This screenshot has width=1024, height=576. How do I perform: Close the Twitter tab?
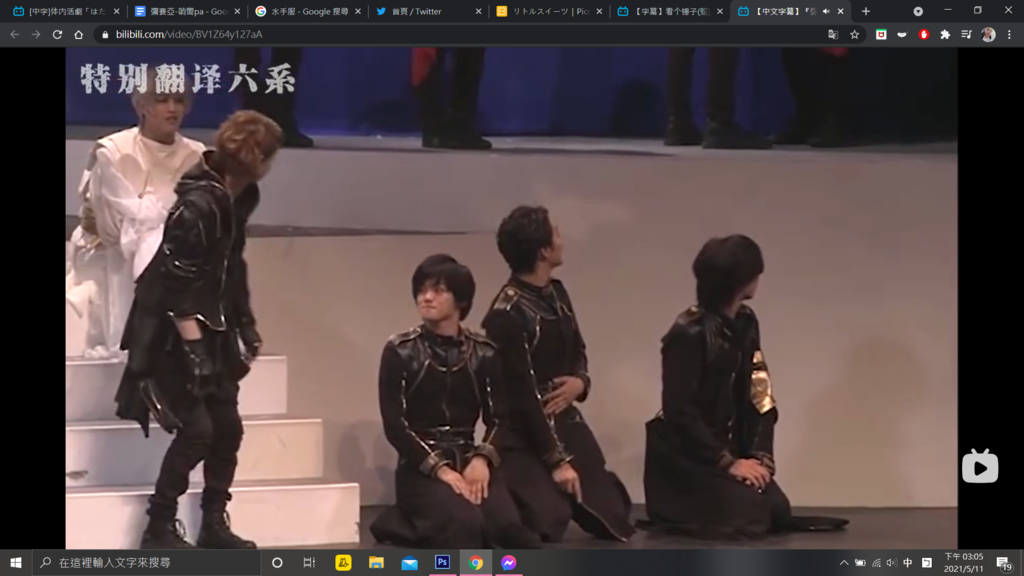click(x=479, y=11)
